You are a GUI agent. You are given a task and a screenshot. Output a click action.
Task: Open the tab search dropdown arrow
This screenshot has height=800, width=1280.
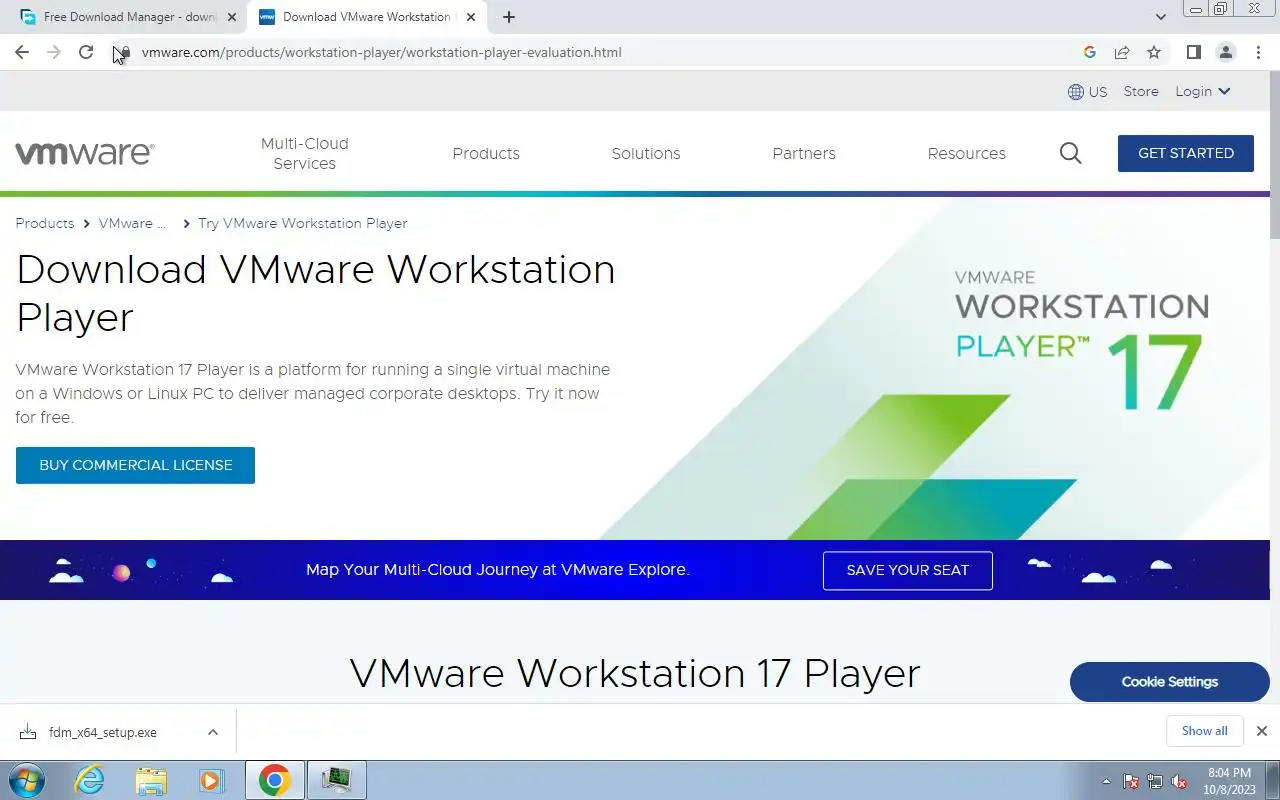click(x=1161, y=17)
